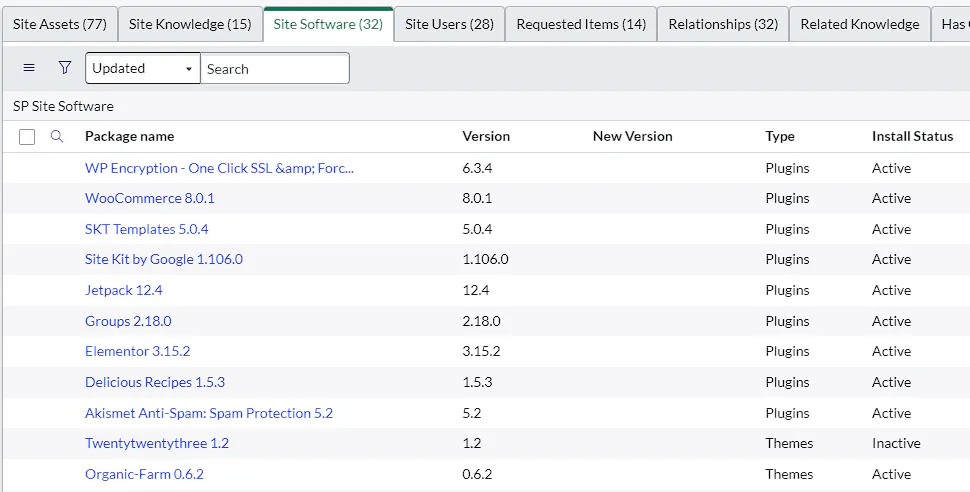The width and height of the screenshot is (970, 492).
Task: Click version cell 6.3.4
Action: coord(477,168)
